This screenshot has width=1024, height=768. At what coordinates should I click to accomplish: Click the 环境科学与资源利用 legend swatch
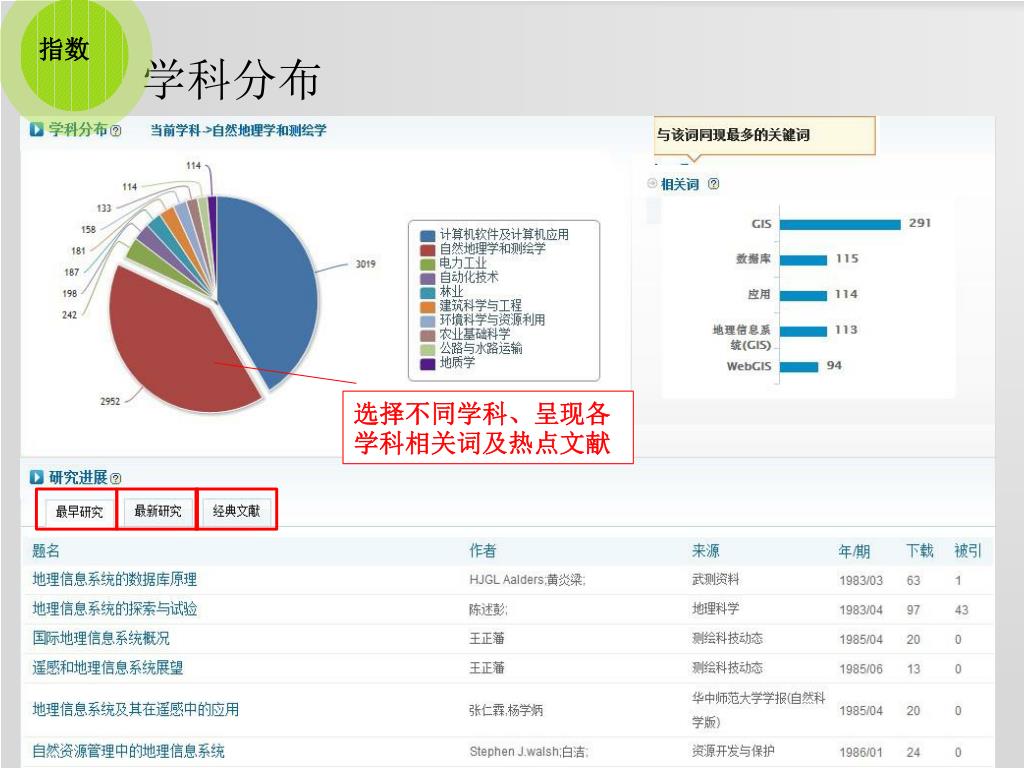tap(428, 321)
